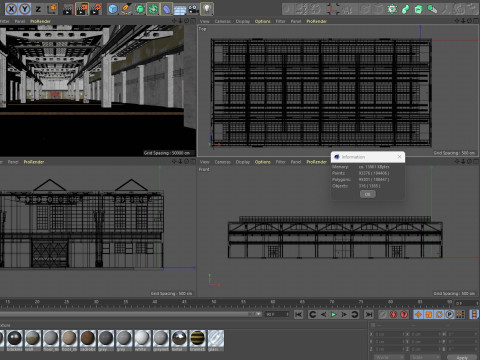This screenshot has height=360, width=480.
Task: Open ProRender menu in Top viewport
Action: 316,21
